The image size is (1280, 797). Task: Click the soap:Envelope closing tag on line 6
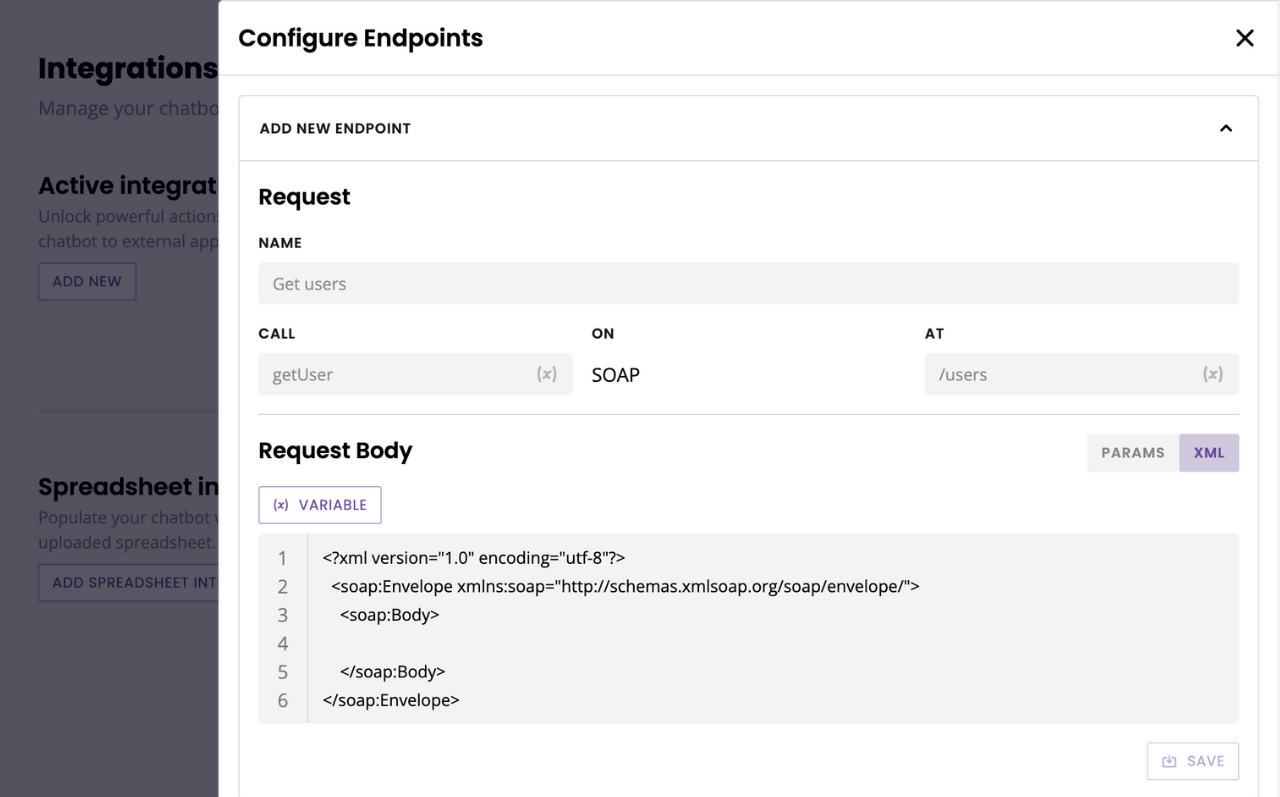(389, 700)
